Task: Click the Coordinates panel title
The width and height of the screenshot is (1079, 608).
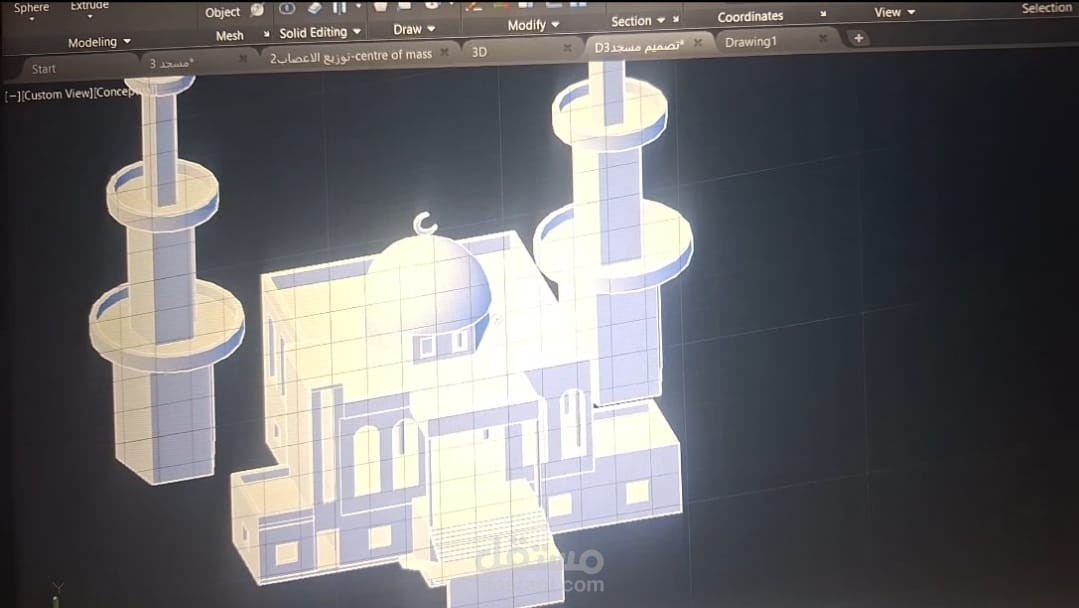Action: point(750,16)
